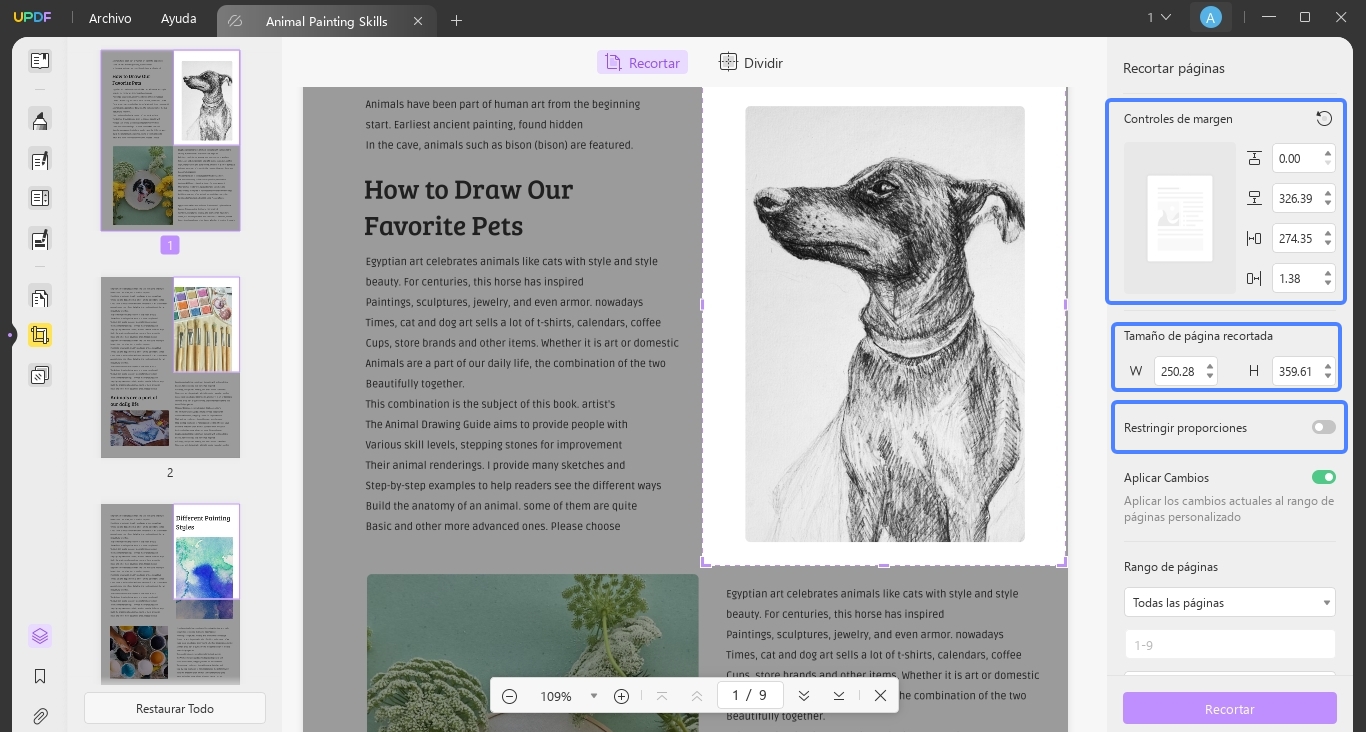Open the Fill and Sign tool

pos(40,240)
